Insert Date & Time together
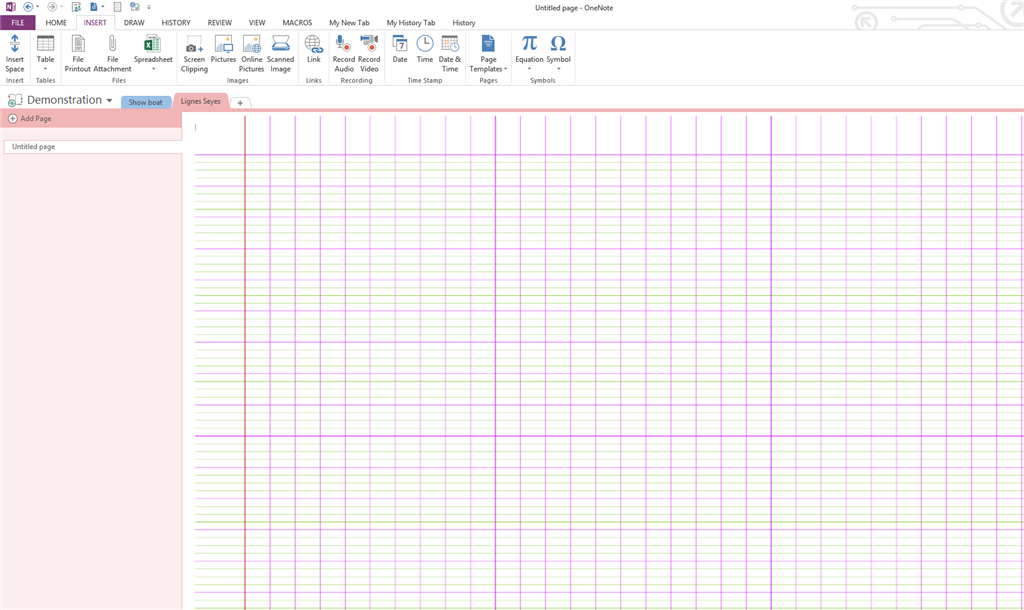Screen dimensions: 1024x610 (449, 54)
